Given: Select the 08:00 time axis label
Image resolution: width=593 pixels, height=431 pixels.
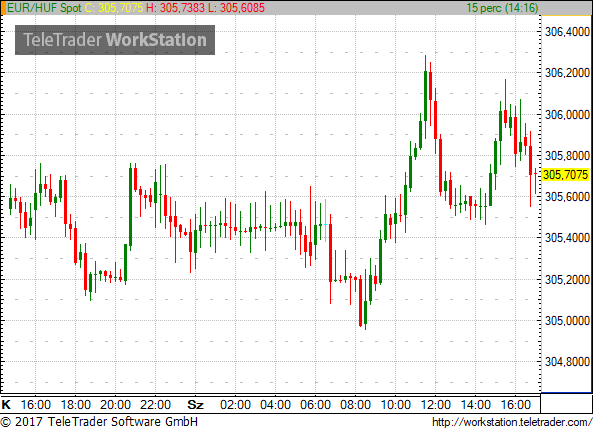Looking at the screenshot, I should 355,405.
